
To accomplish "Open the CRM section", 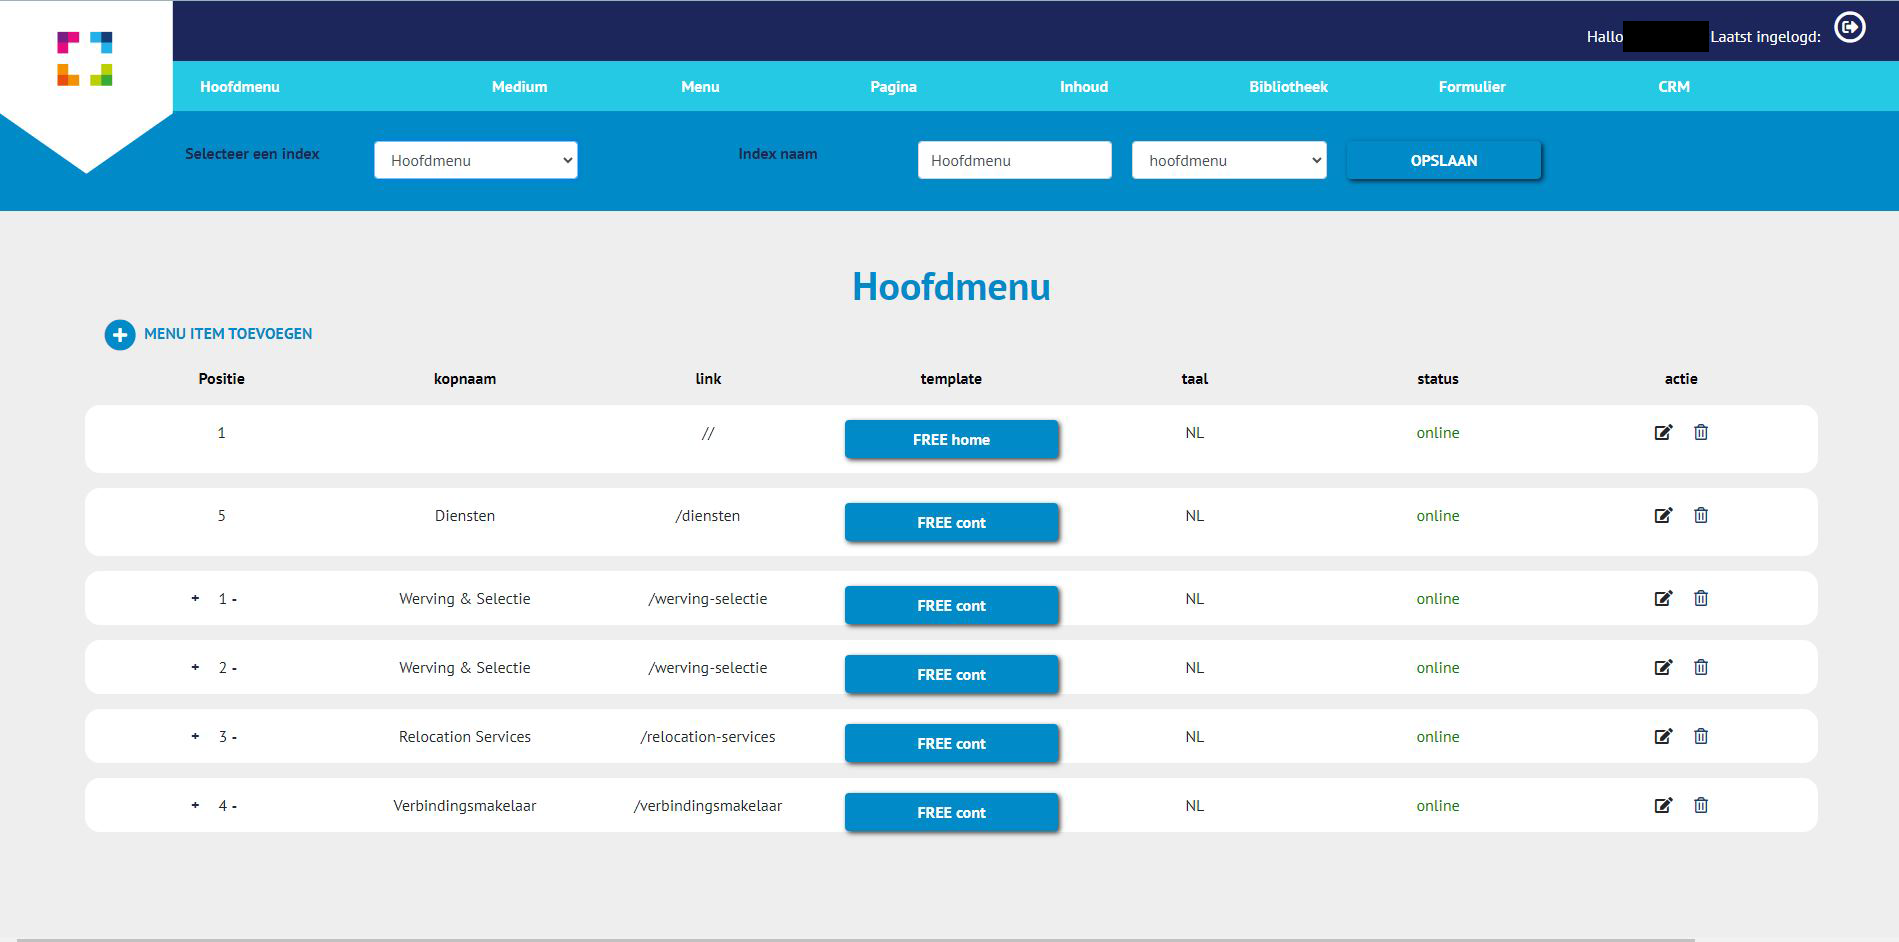I will click(1674, 87).
